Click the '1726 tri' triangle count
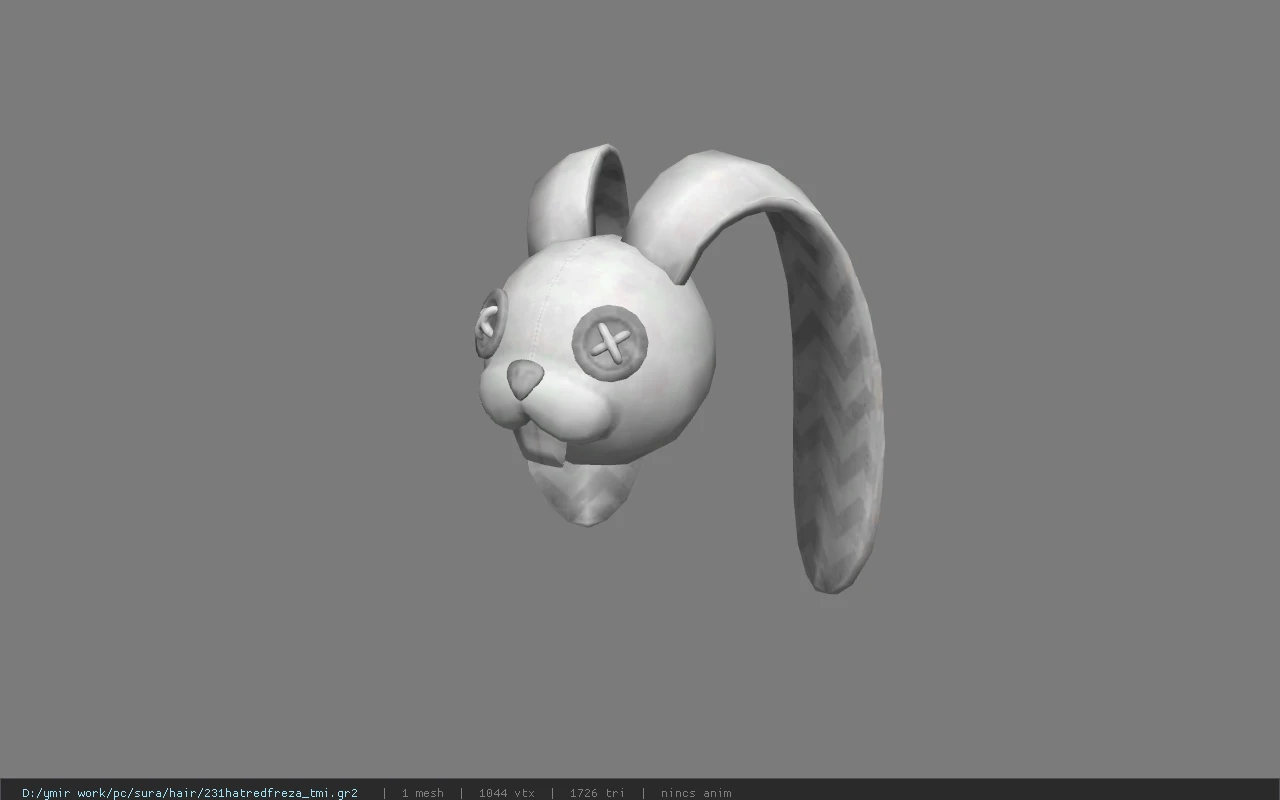The image size is (1280, 800). click(597, 793)
